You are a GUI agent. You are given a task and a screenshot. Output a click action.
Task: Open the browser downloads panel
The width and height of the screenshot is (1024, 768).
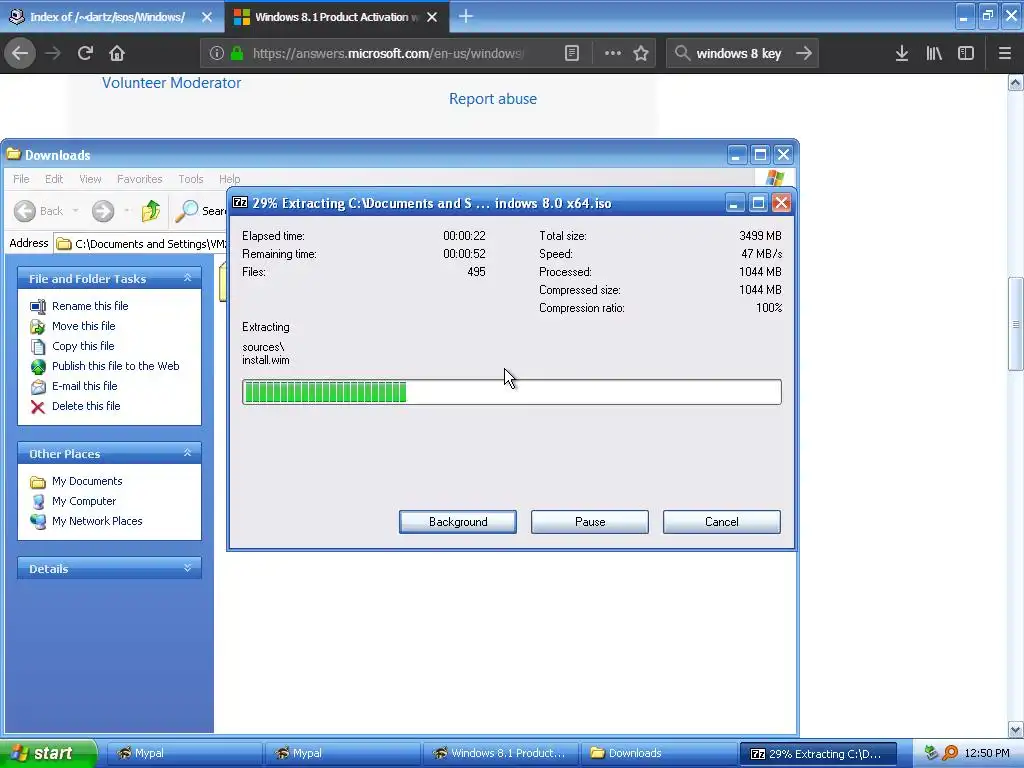click(902, 53)
